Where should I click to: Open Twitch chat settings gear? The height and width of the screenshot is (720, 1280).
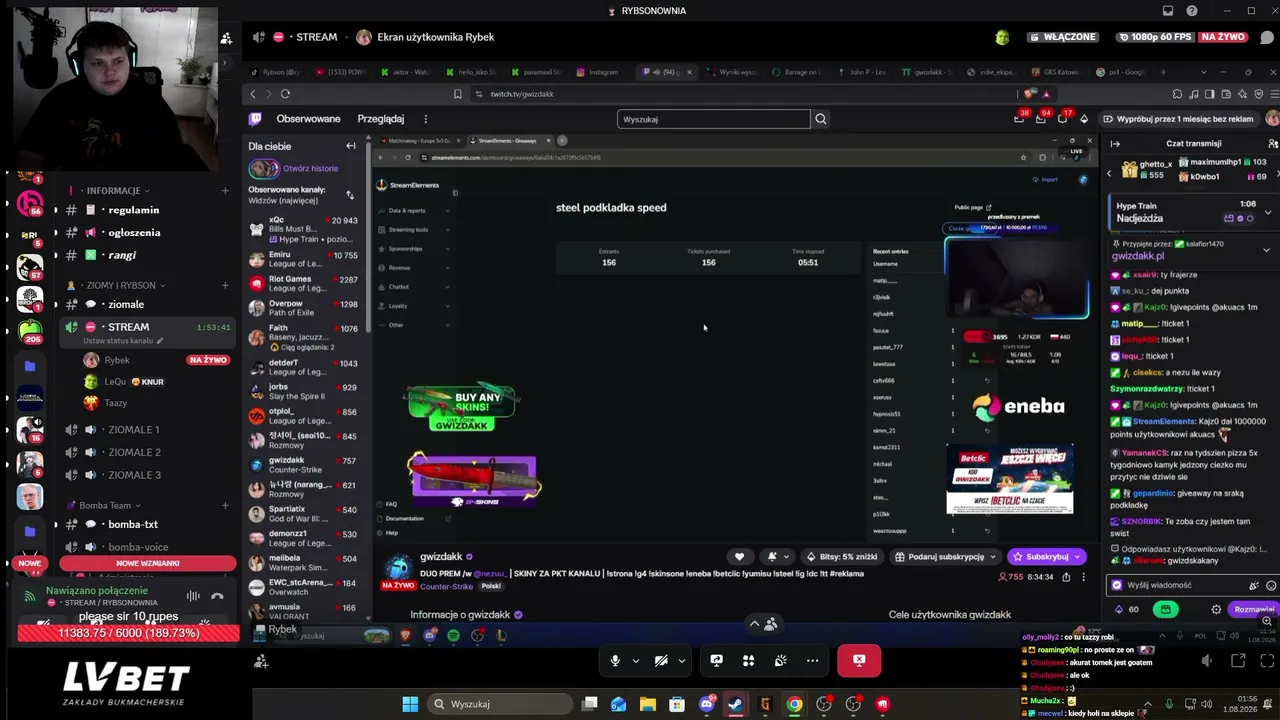click(x=1216, y=609)
